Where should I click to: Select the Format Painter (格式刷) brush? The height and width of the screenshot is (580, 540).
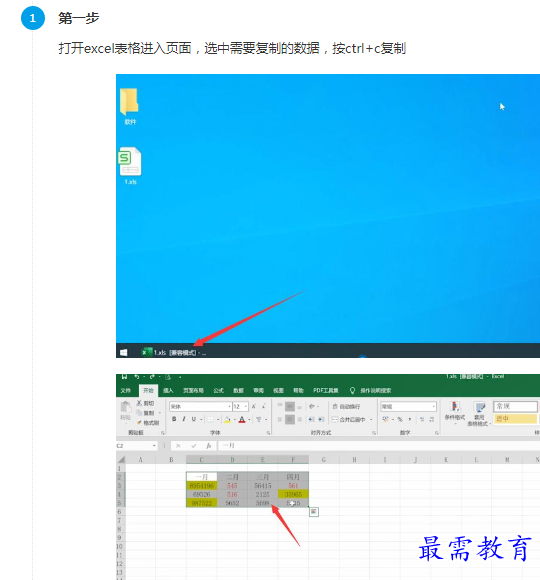pyautogui.click(x=148, y=422)
